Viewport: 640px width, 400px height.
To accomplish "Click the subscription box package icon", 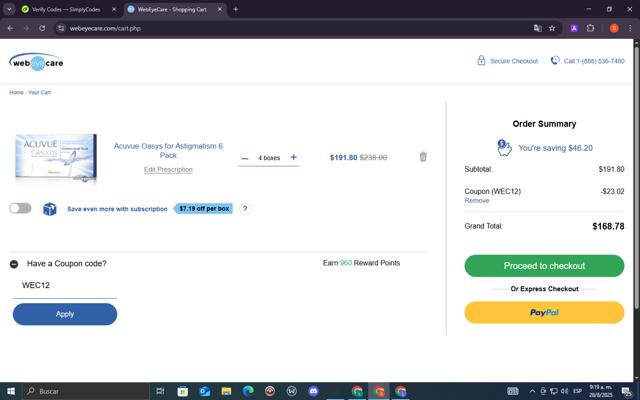I will [50, 209].
